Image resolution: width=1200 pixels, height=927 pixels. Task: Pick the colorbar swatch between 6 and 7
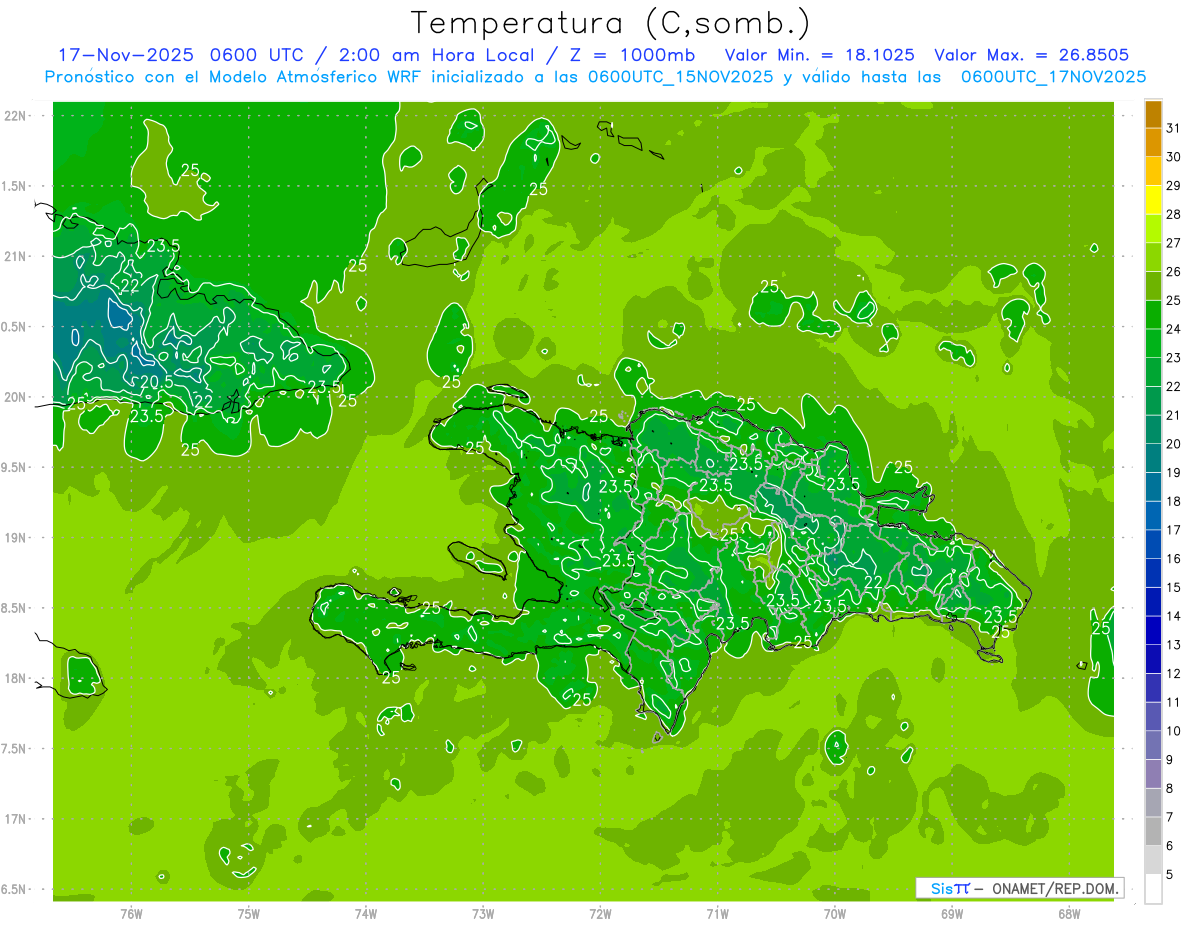(x=1153, y=832)
